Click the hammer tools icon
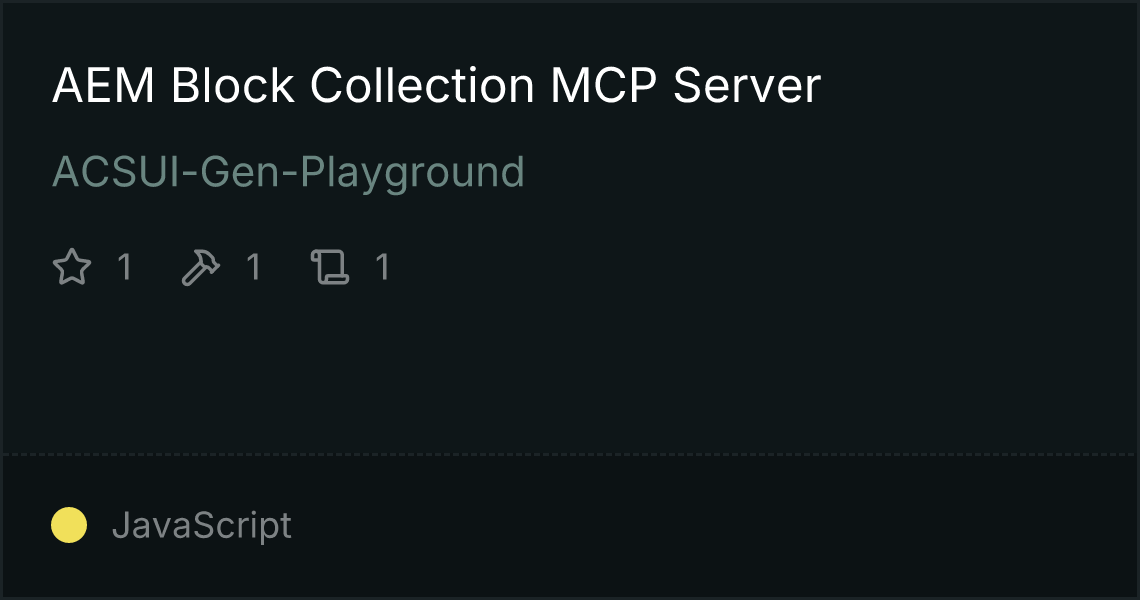Screen dimensions: 1140x600 click(x=201, y=267)
